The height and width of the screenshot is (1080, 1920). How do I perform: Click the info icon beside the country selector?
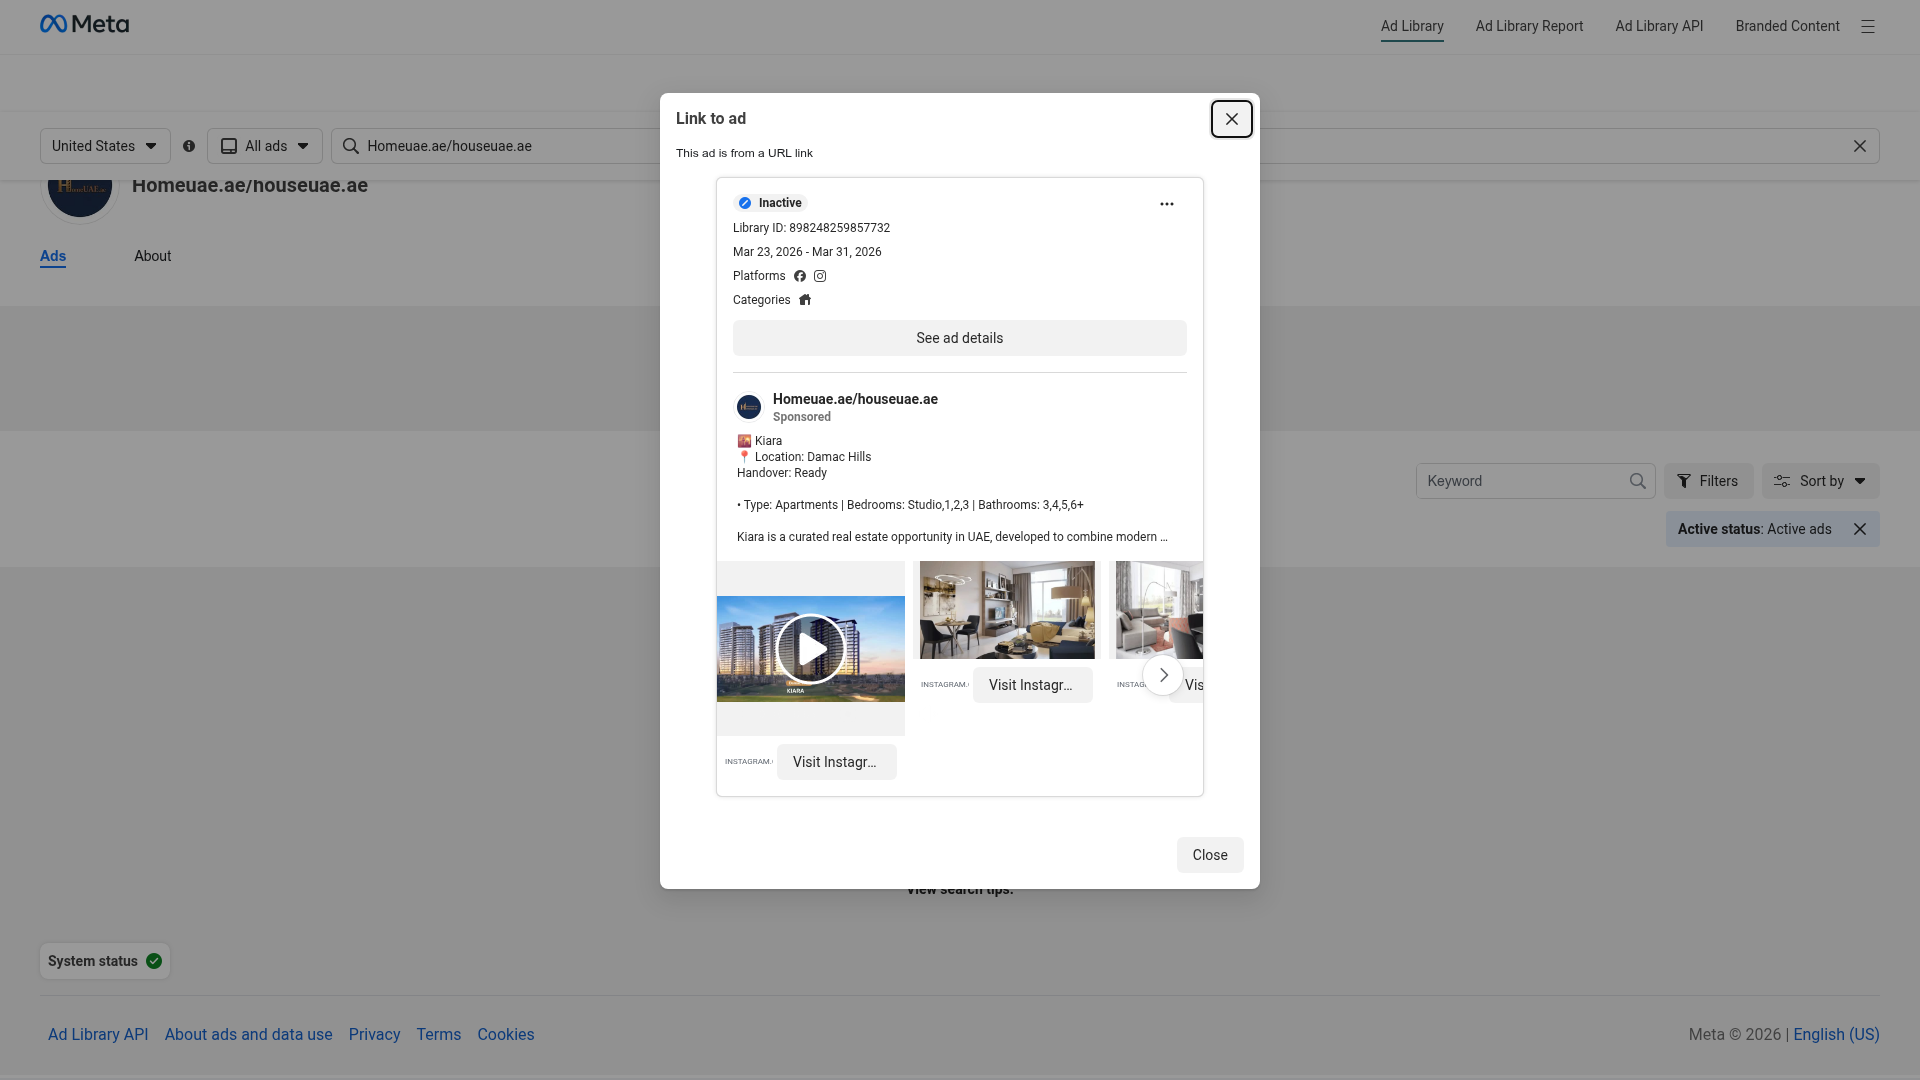[189, 146]
